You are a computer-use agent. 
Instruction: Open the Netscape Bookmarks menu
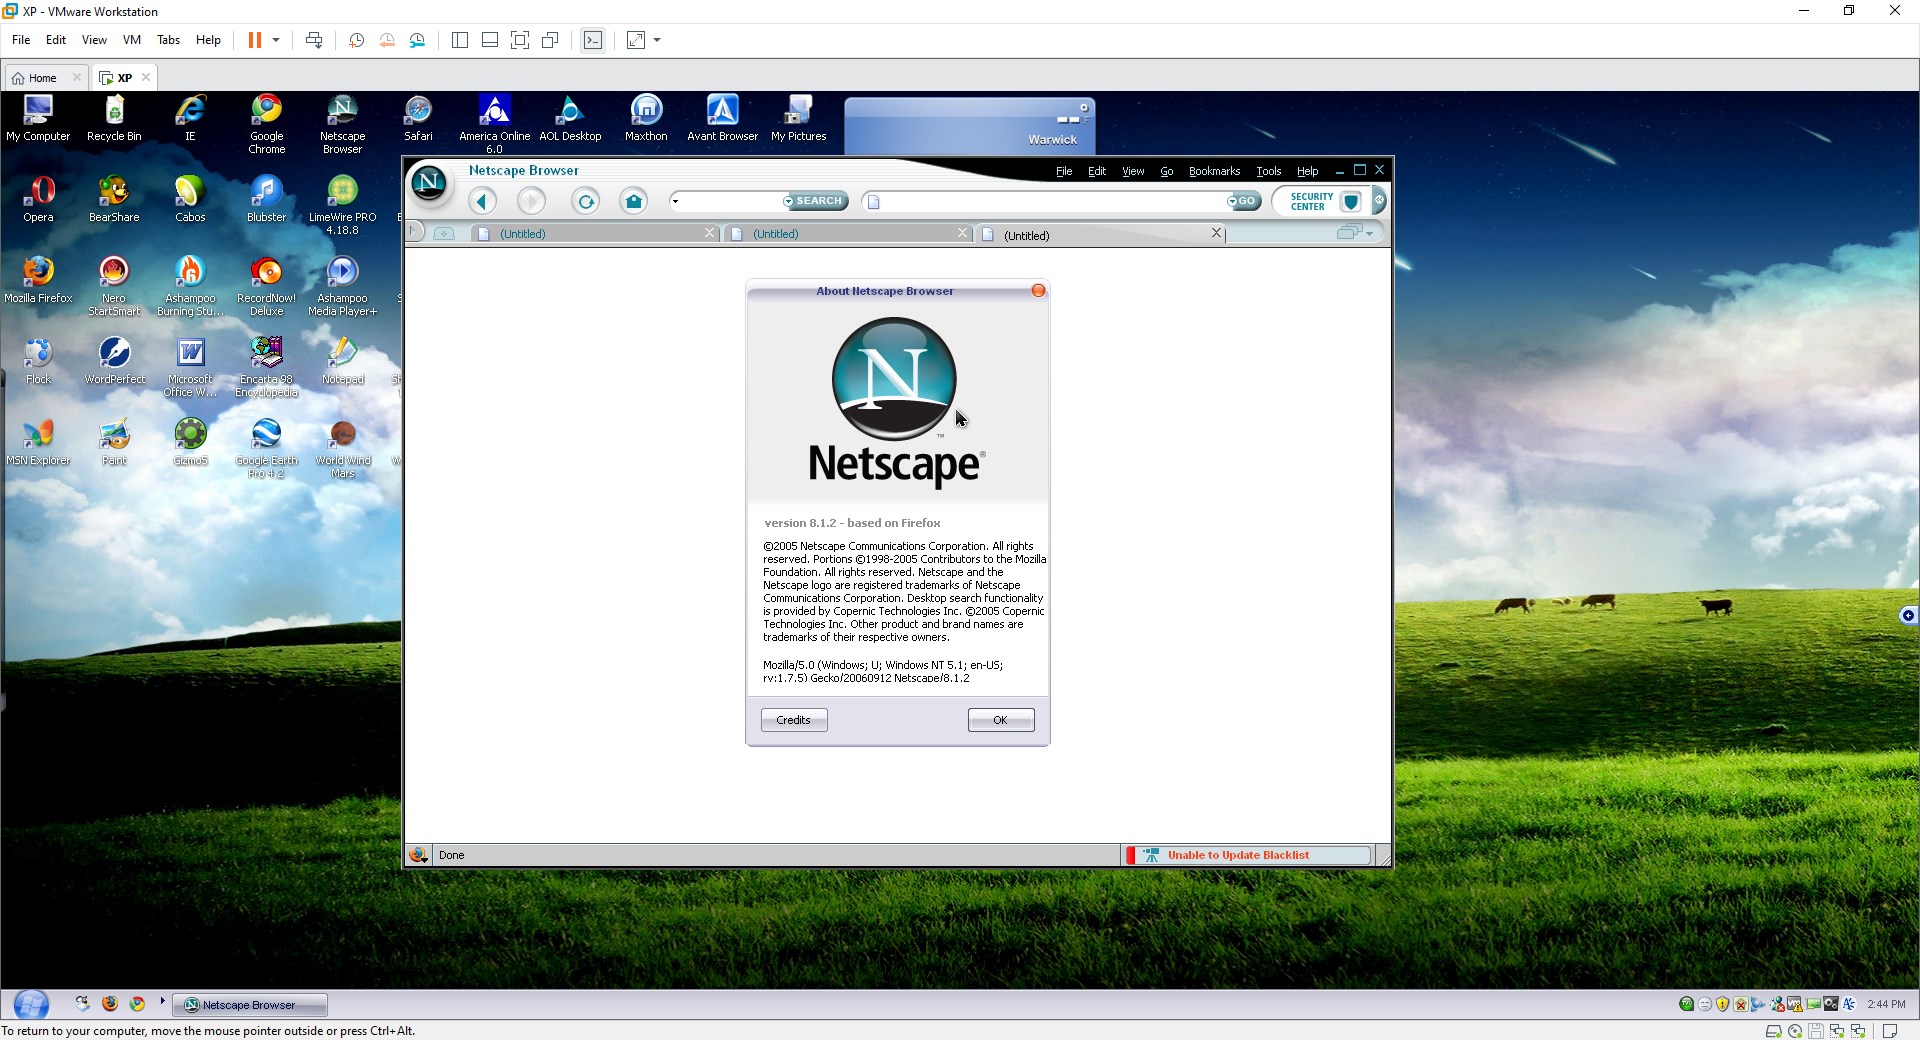coord(1214,171)
